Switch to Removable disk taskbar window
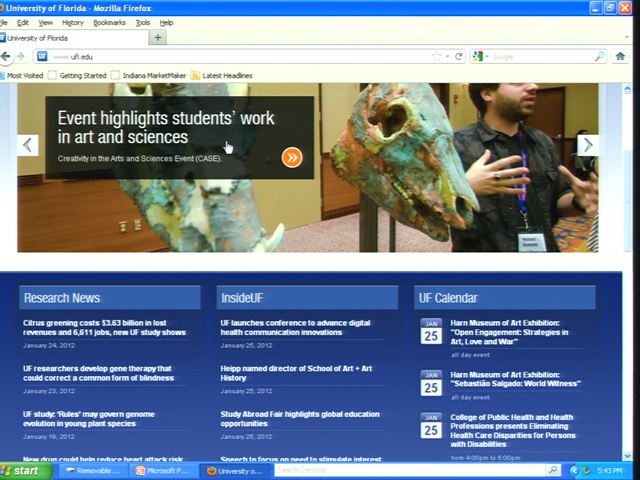 (93, 471)
